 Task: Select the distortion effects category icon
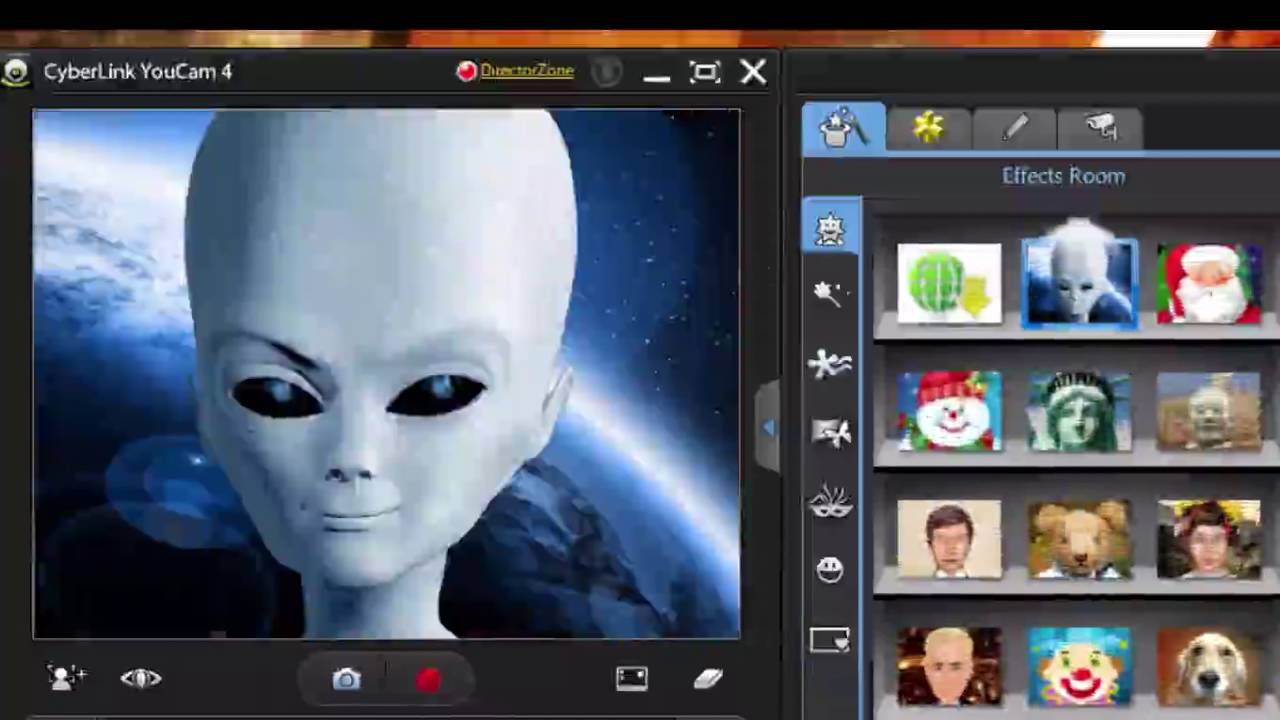830,432
